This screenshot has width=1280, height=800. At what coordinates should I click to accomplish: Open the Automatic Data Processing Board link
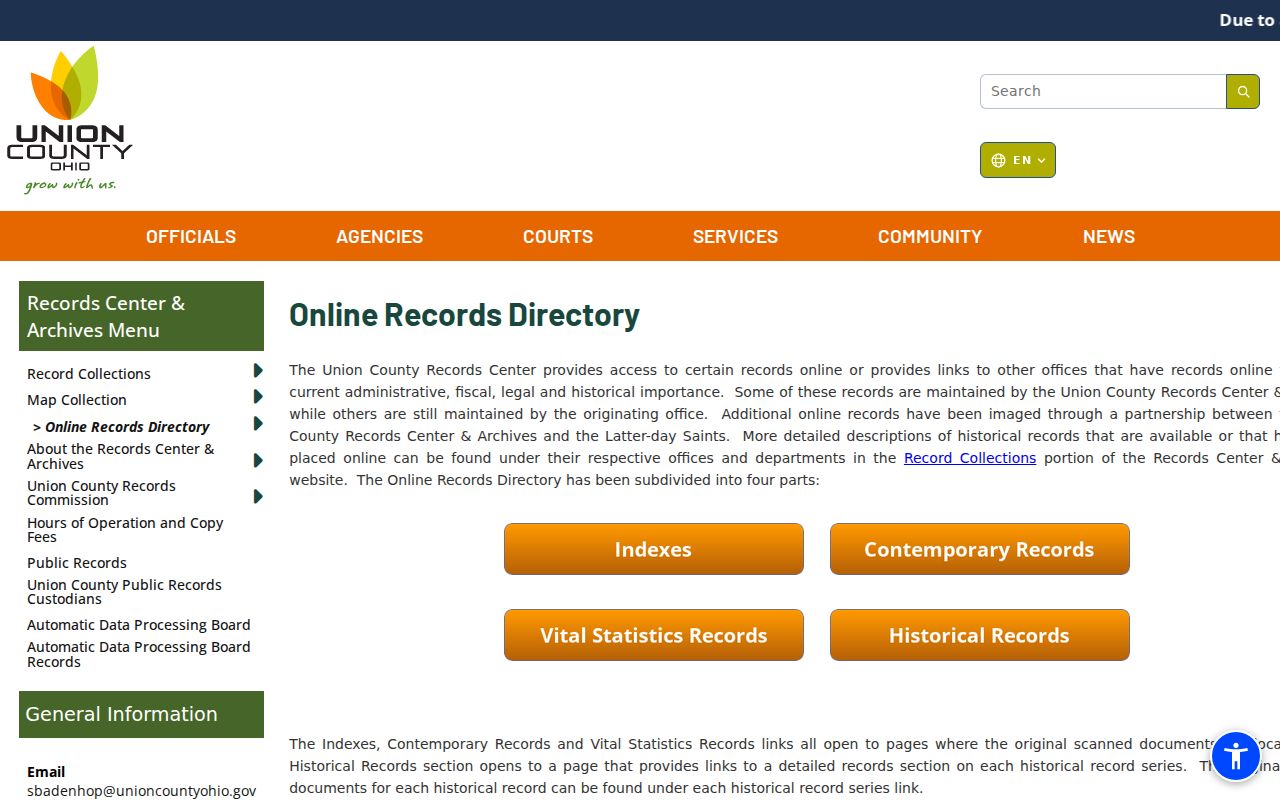click(x=139, y=625)
